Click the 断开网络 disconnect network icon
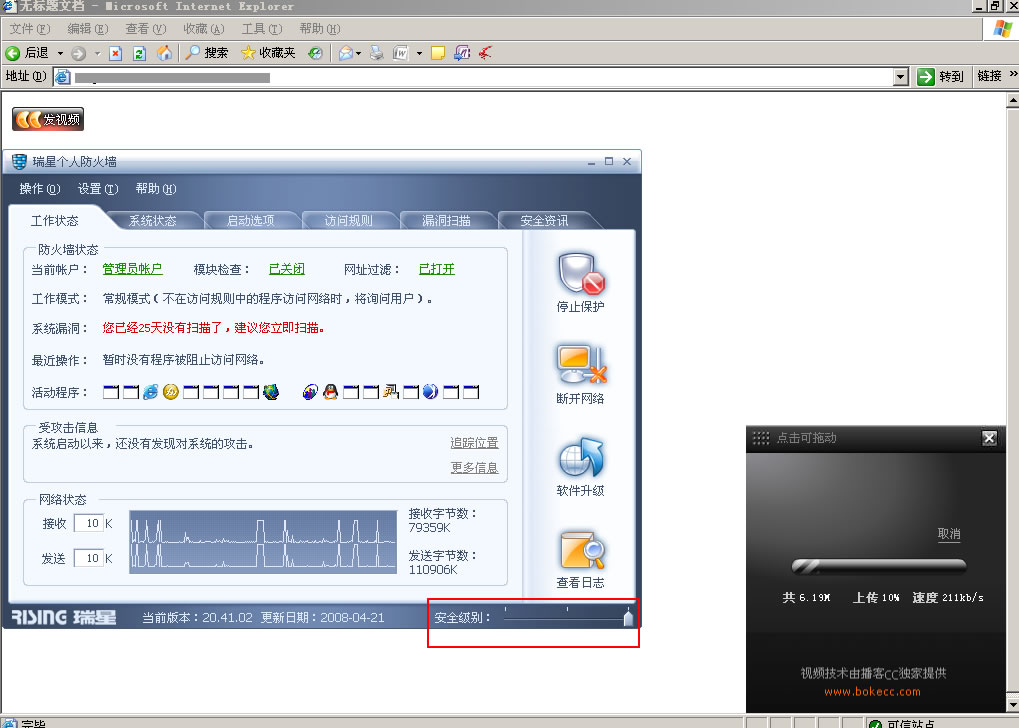Viewport: 1019px width, 728px height. (x=580, y=365)
